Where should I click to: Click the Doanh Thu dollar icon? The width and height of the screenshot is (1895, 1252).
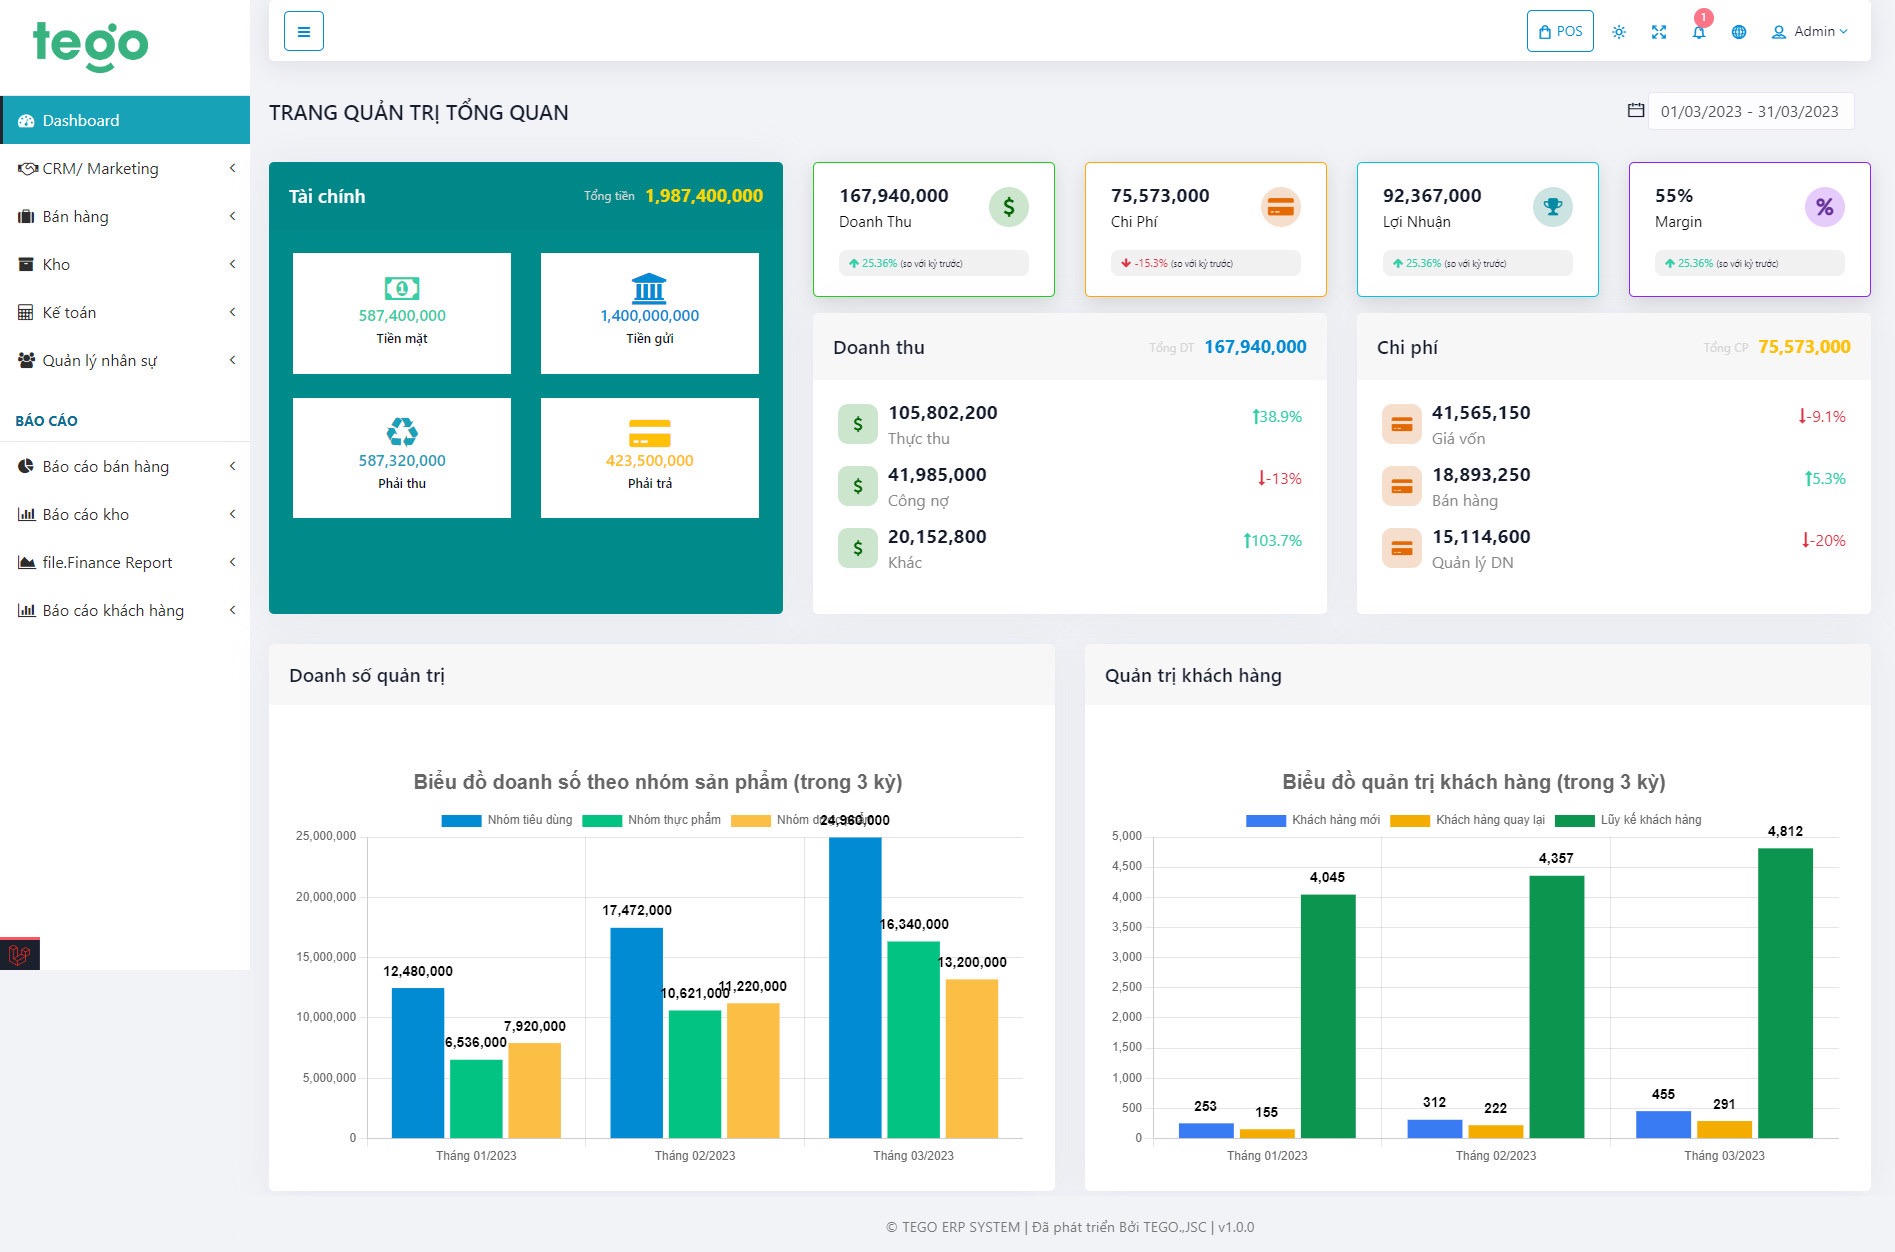[1009, 207]
